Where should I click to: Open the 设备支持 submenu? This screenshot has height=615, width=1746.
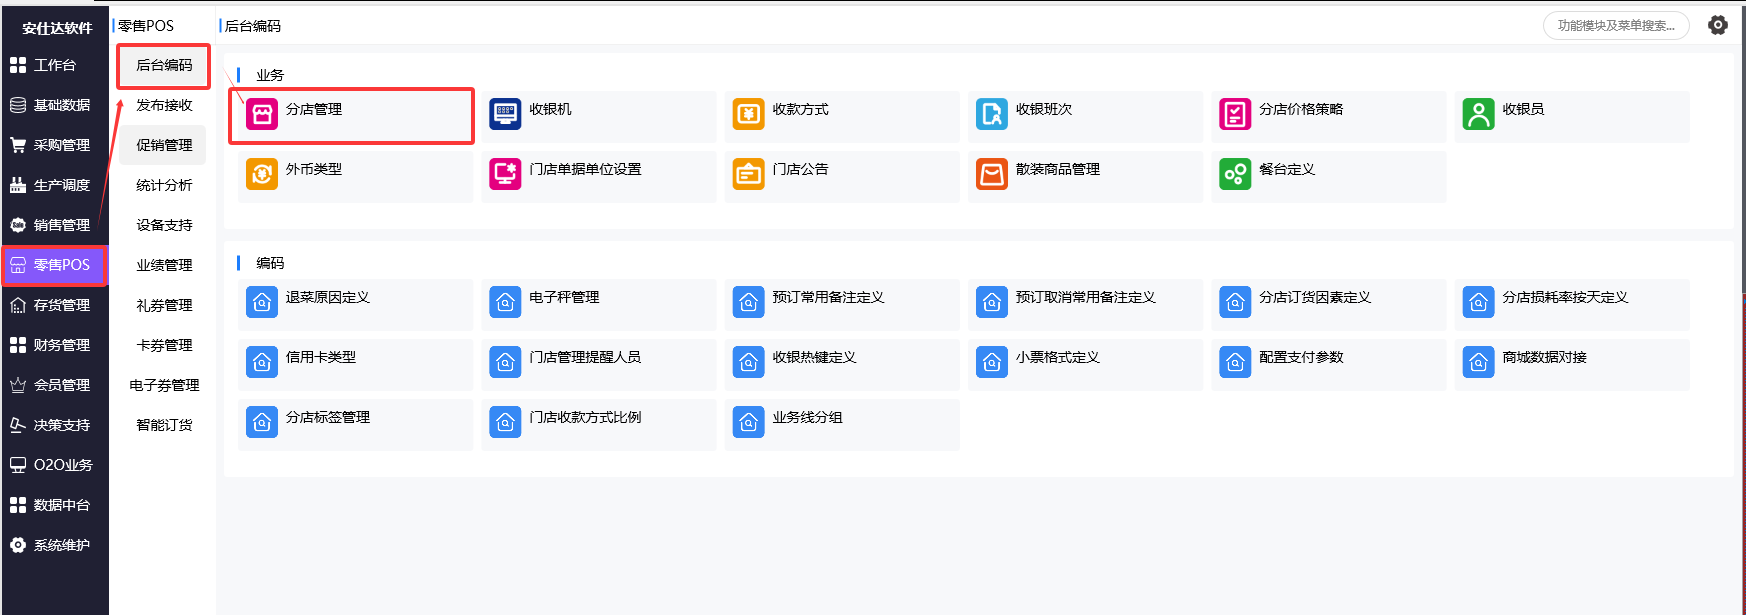[x=164, y=225]
